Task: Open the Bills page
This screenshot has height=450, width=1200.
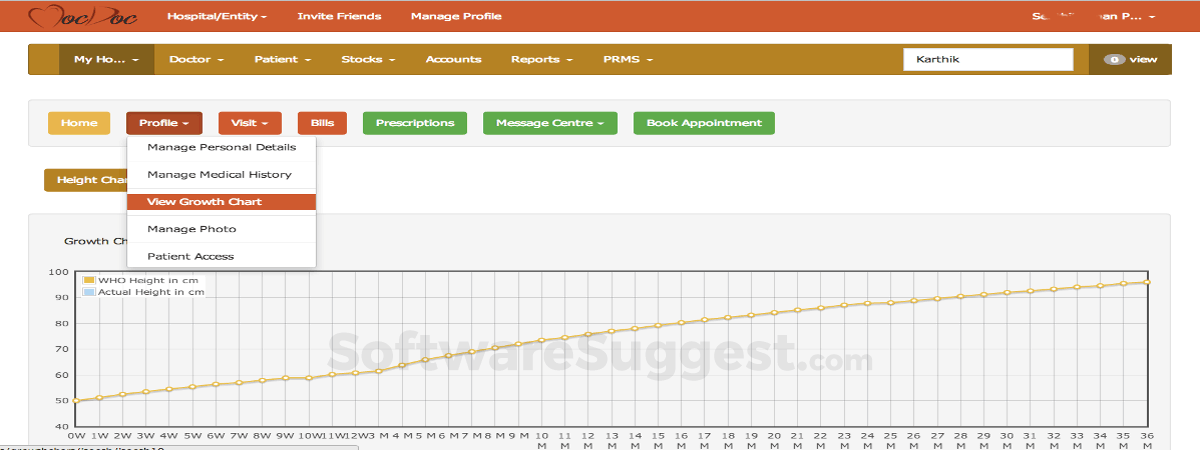Action: point(322,123)
